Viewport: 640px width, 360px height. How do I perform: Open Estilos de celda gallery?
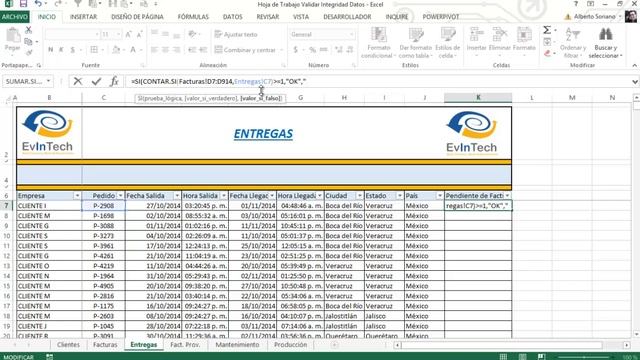(x=447, y=43)
